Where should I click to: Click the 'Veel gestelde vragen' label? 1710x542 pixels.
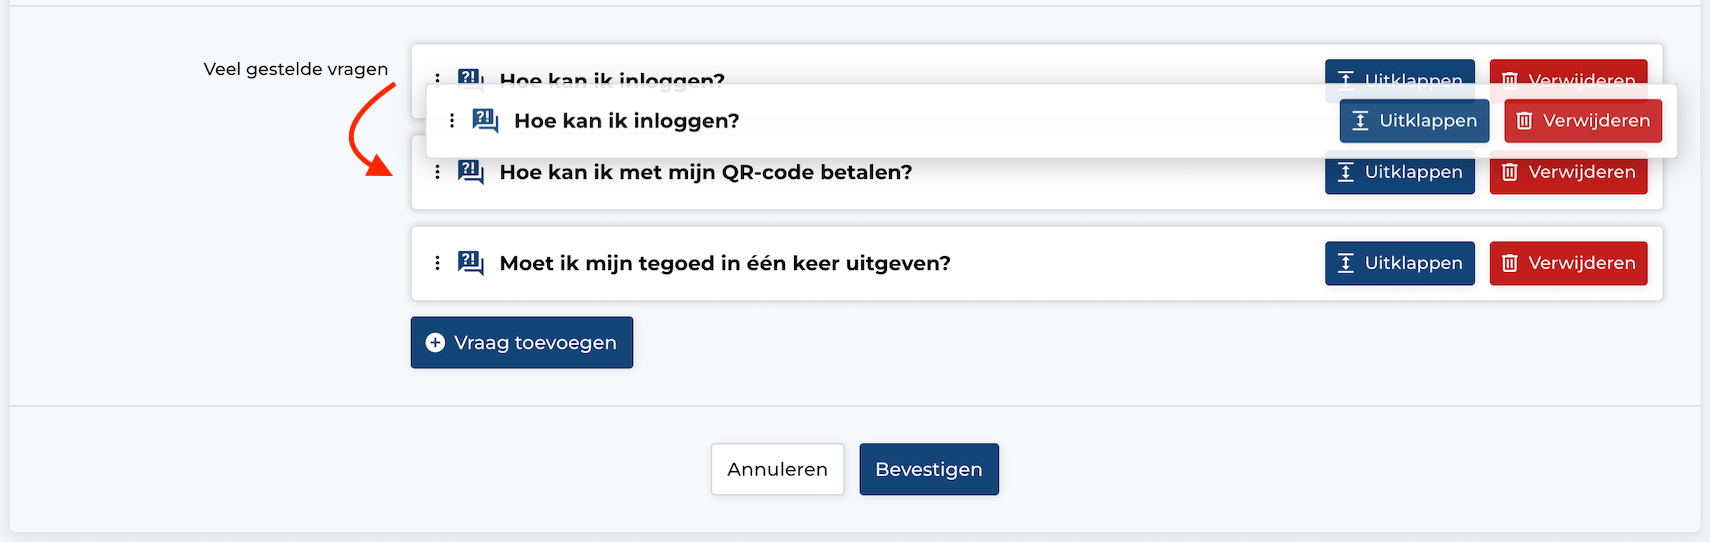point(296,69)
